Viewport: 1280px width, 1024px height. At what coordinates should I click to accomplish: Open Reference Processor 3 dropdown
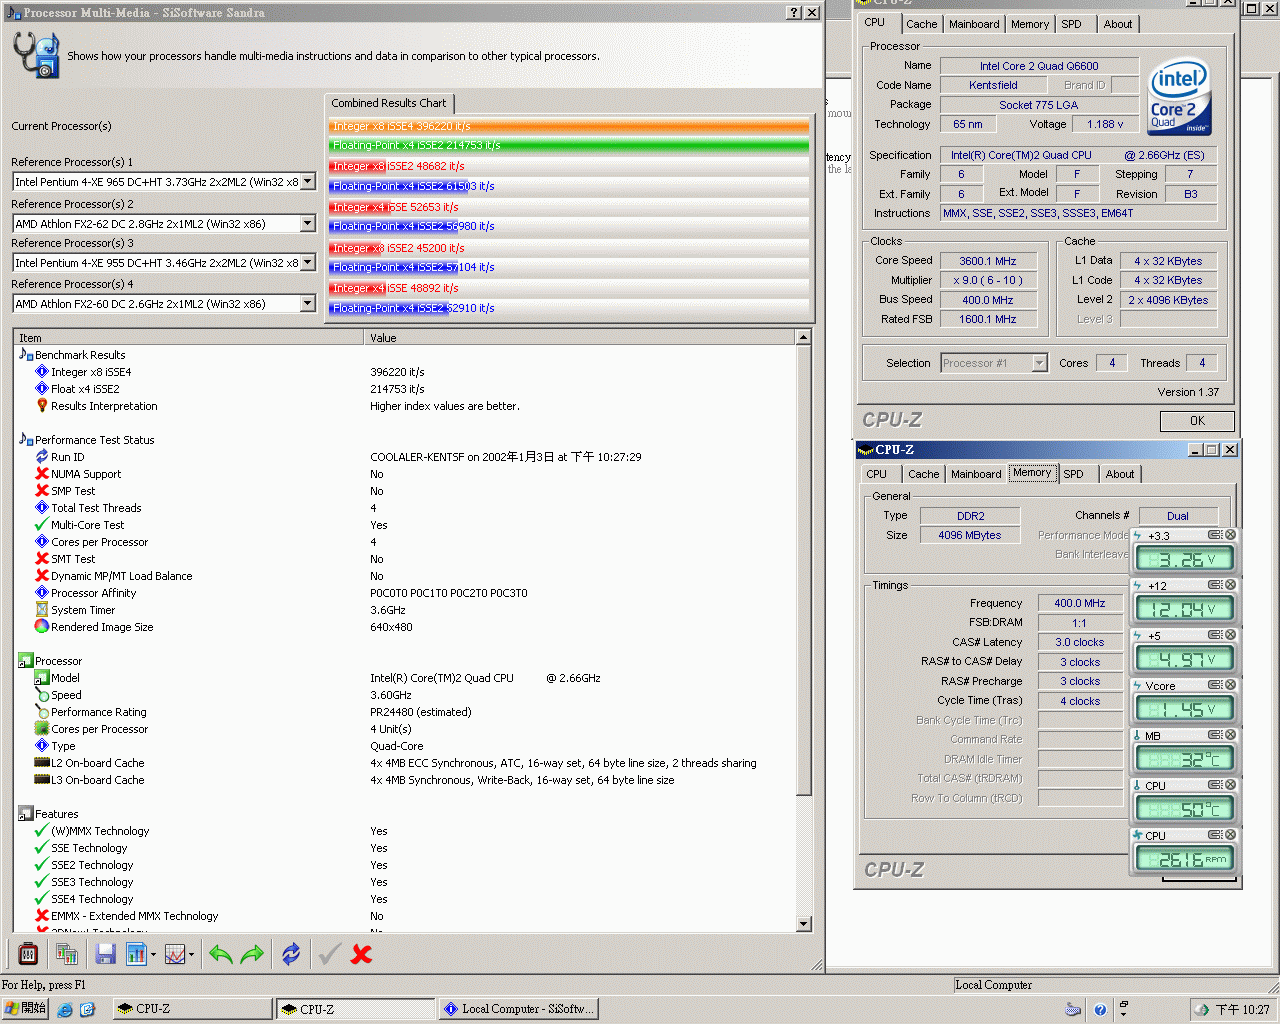tap(308, 263)
